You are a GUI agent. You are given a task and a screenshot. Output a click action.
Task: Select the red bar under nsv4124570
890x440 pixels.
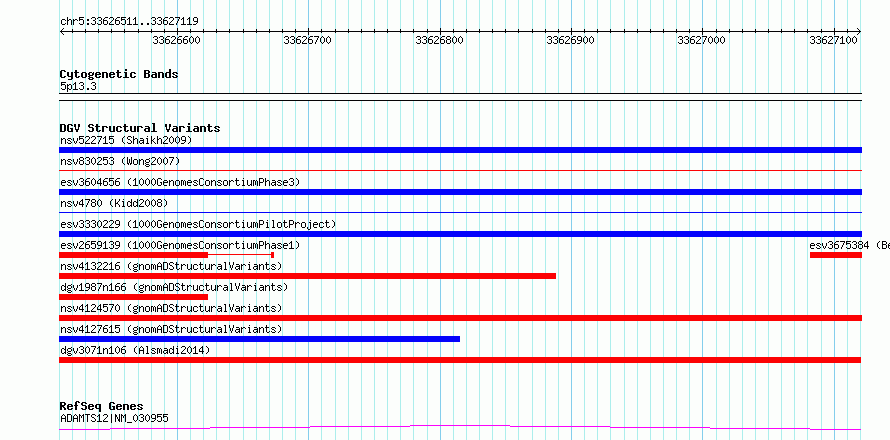460,318
